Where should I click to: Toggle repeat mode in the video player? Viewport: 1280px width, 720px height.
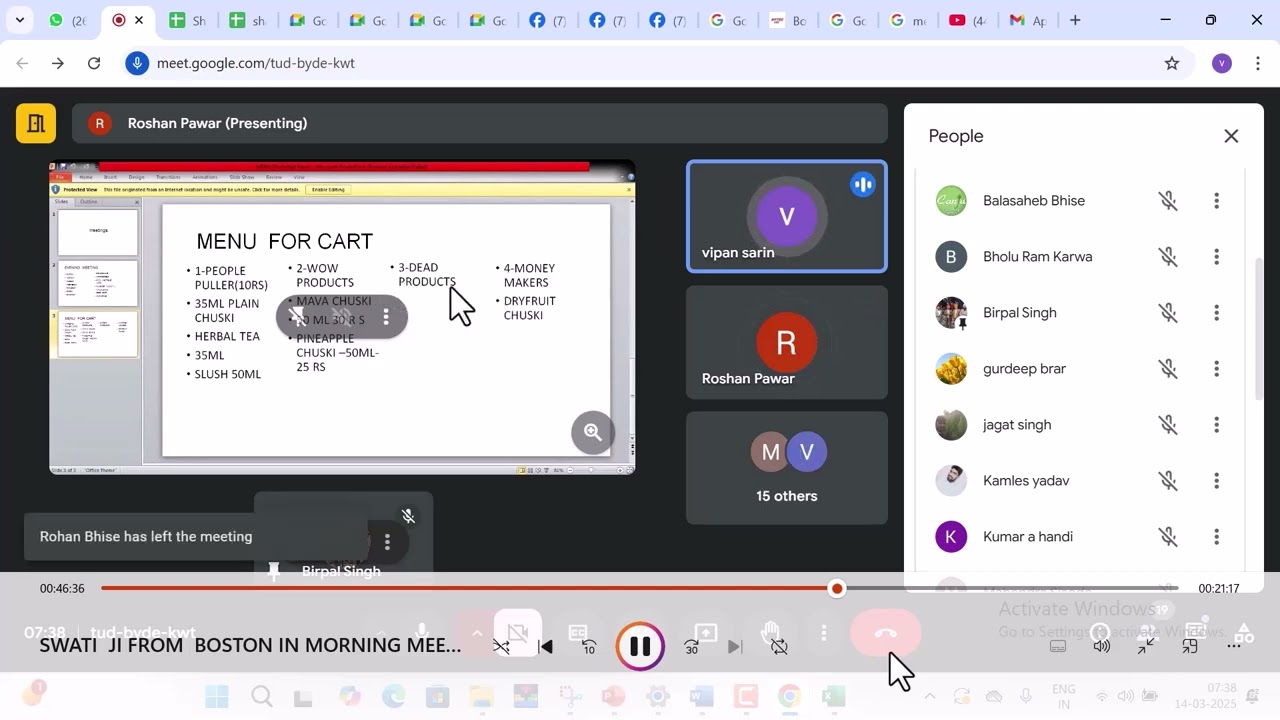click(779, 647)
